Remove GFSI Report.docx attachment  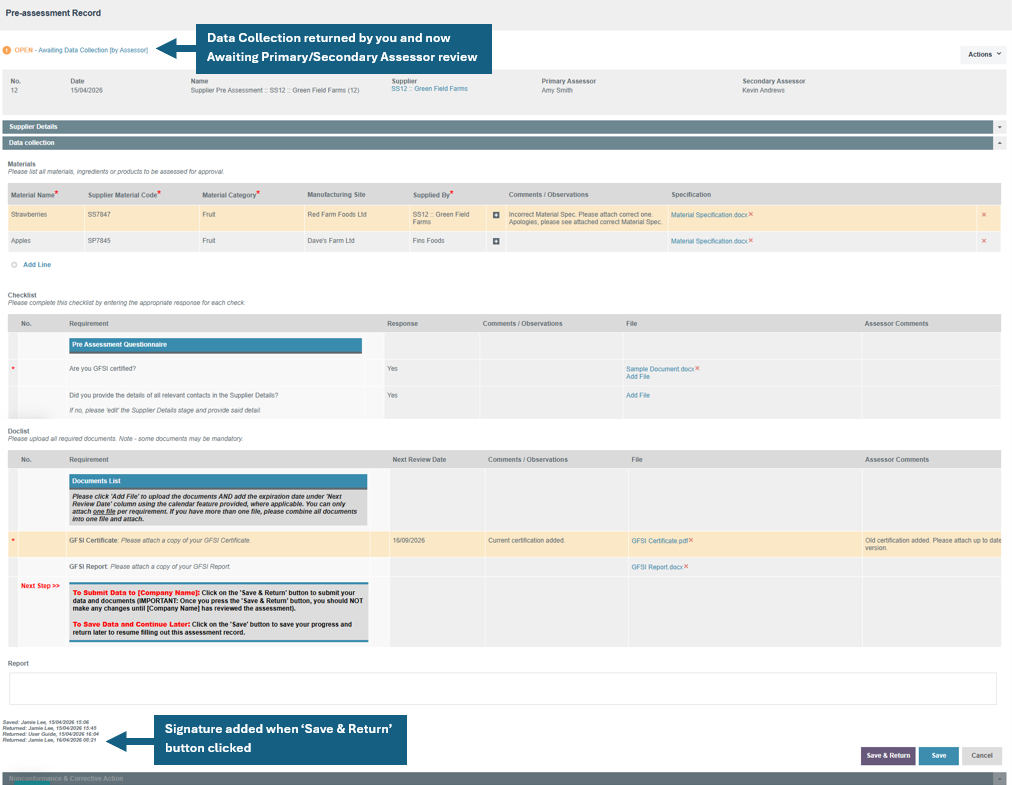coord(686,567)
